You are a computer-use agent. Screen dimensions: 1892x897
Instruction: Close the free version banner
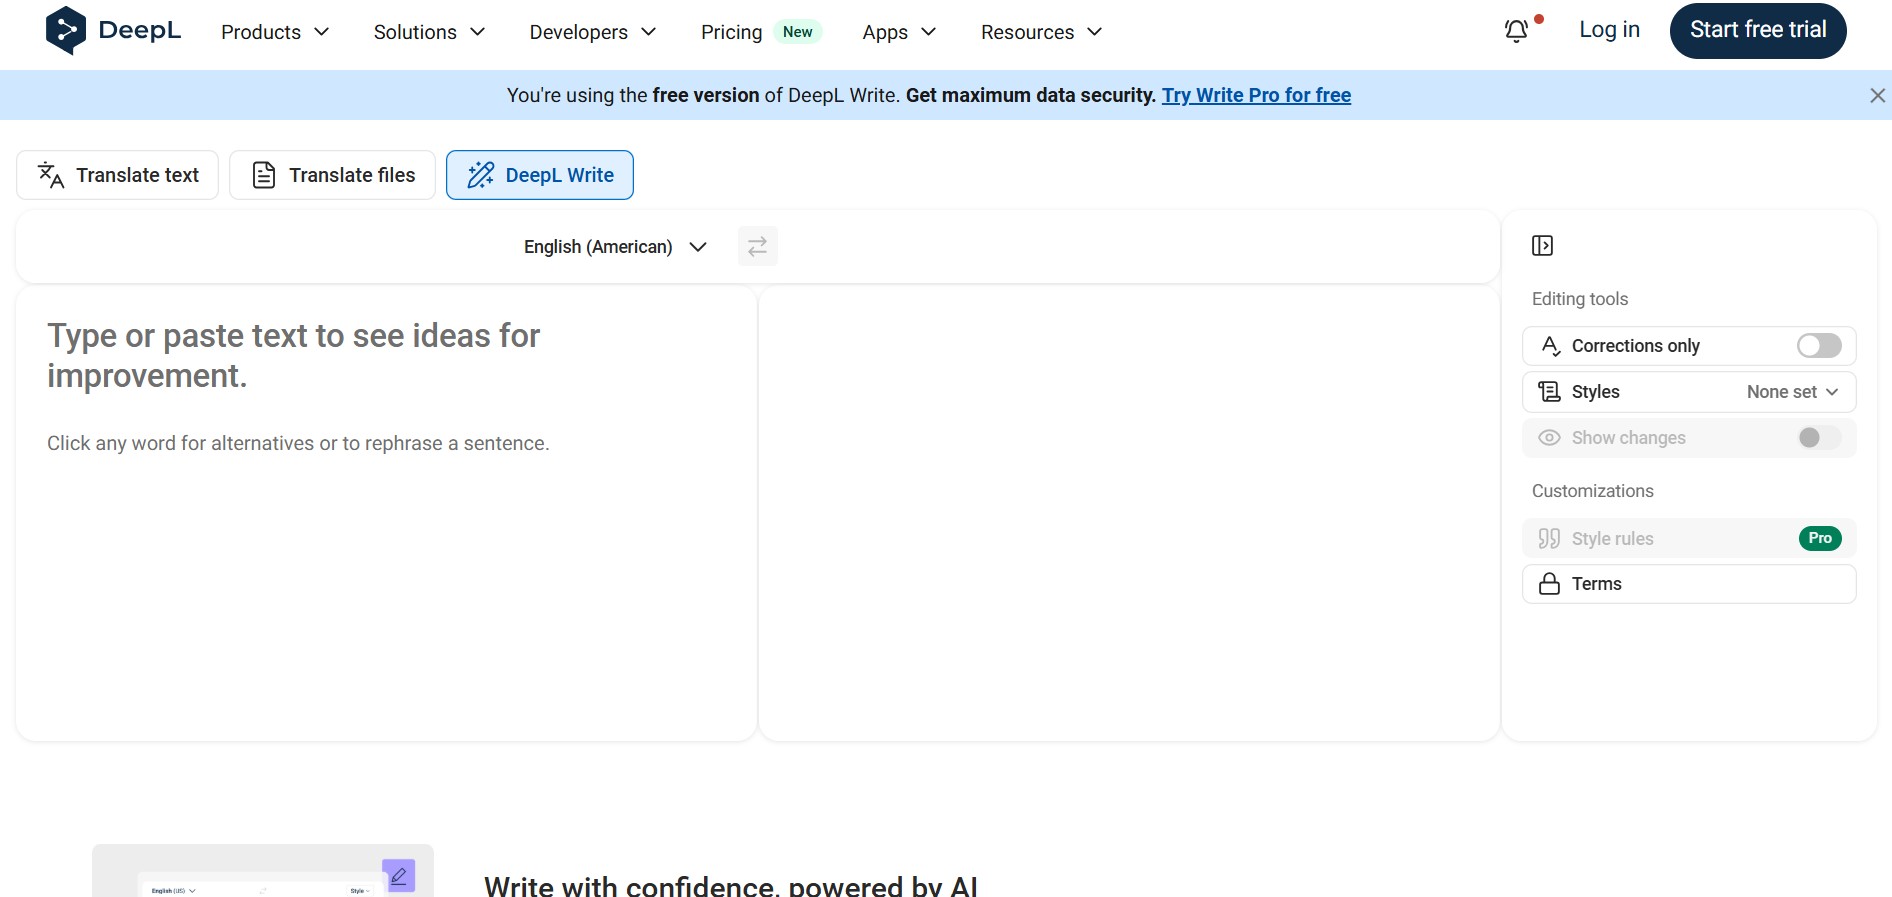[1877, 95]
